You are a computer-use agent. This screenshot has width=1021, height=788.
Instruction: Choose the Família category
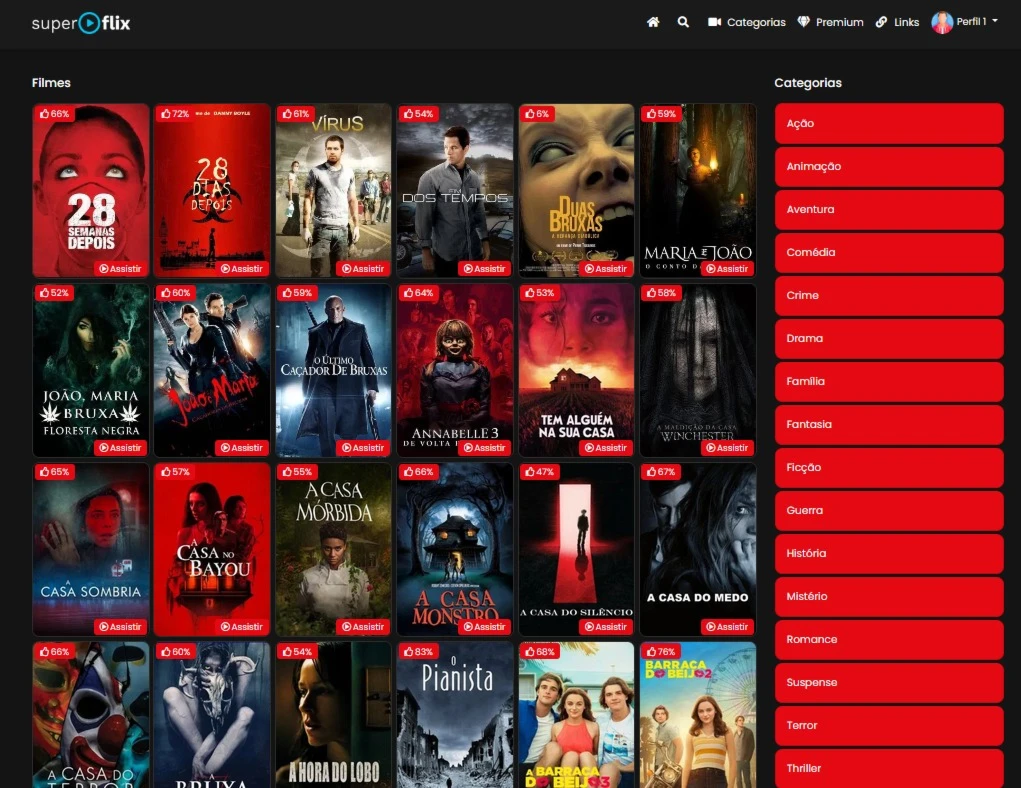point(889,381)
